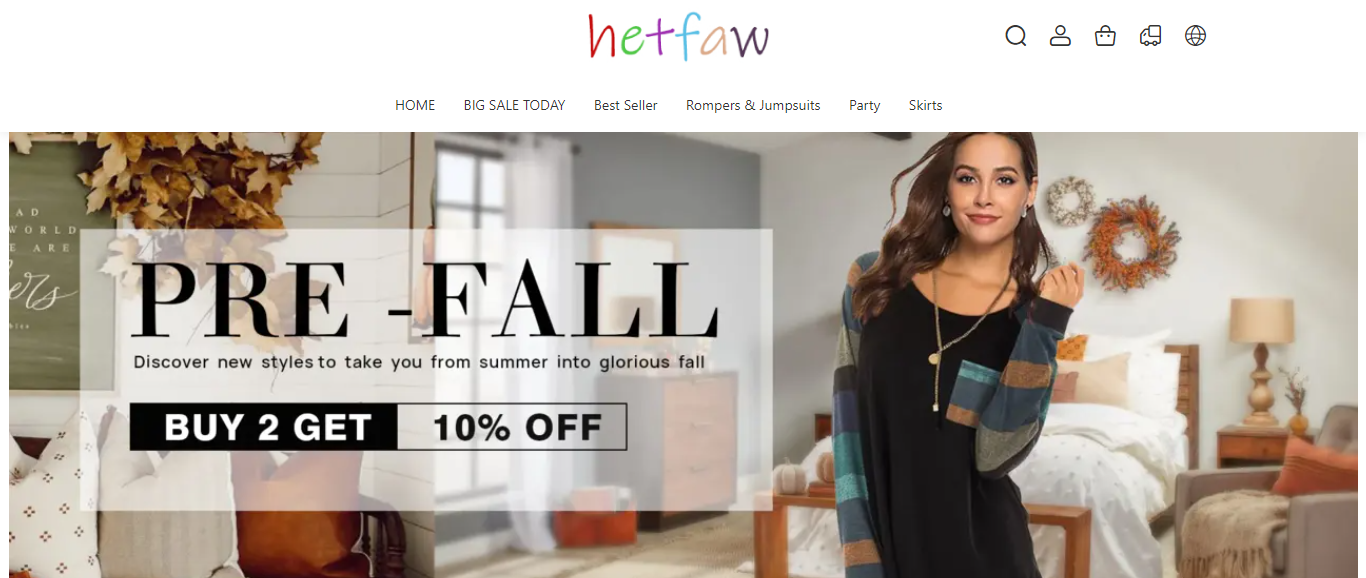Image resolution: width=1366 pixels, height=578 pixels.
Task: Click the 10% OFF promo box
Action: point(512,428)
